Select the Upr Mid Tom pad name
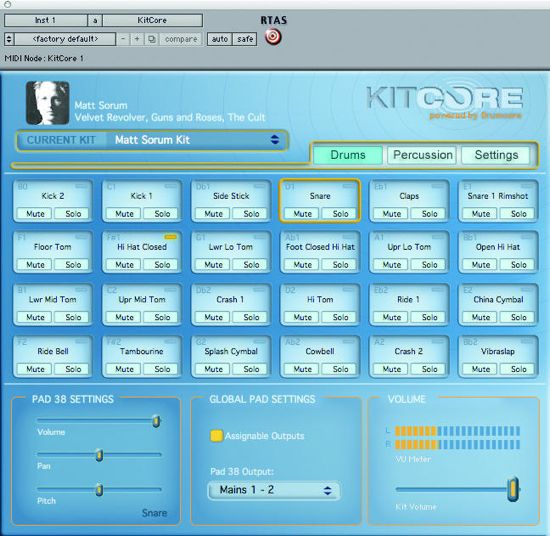Image resolution: width=550 pixels, height=536 pixels. click(142, 300)
